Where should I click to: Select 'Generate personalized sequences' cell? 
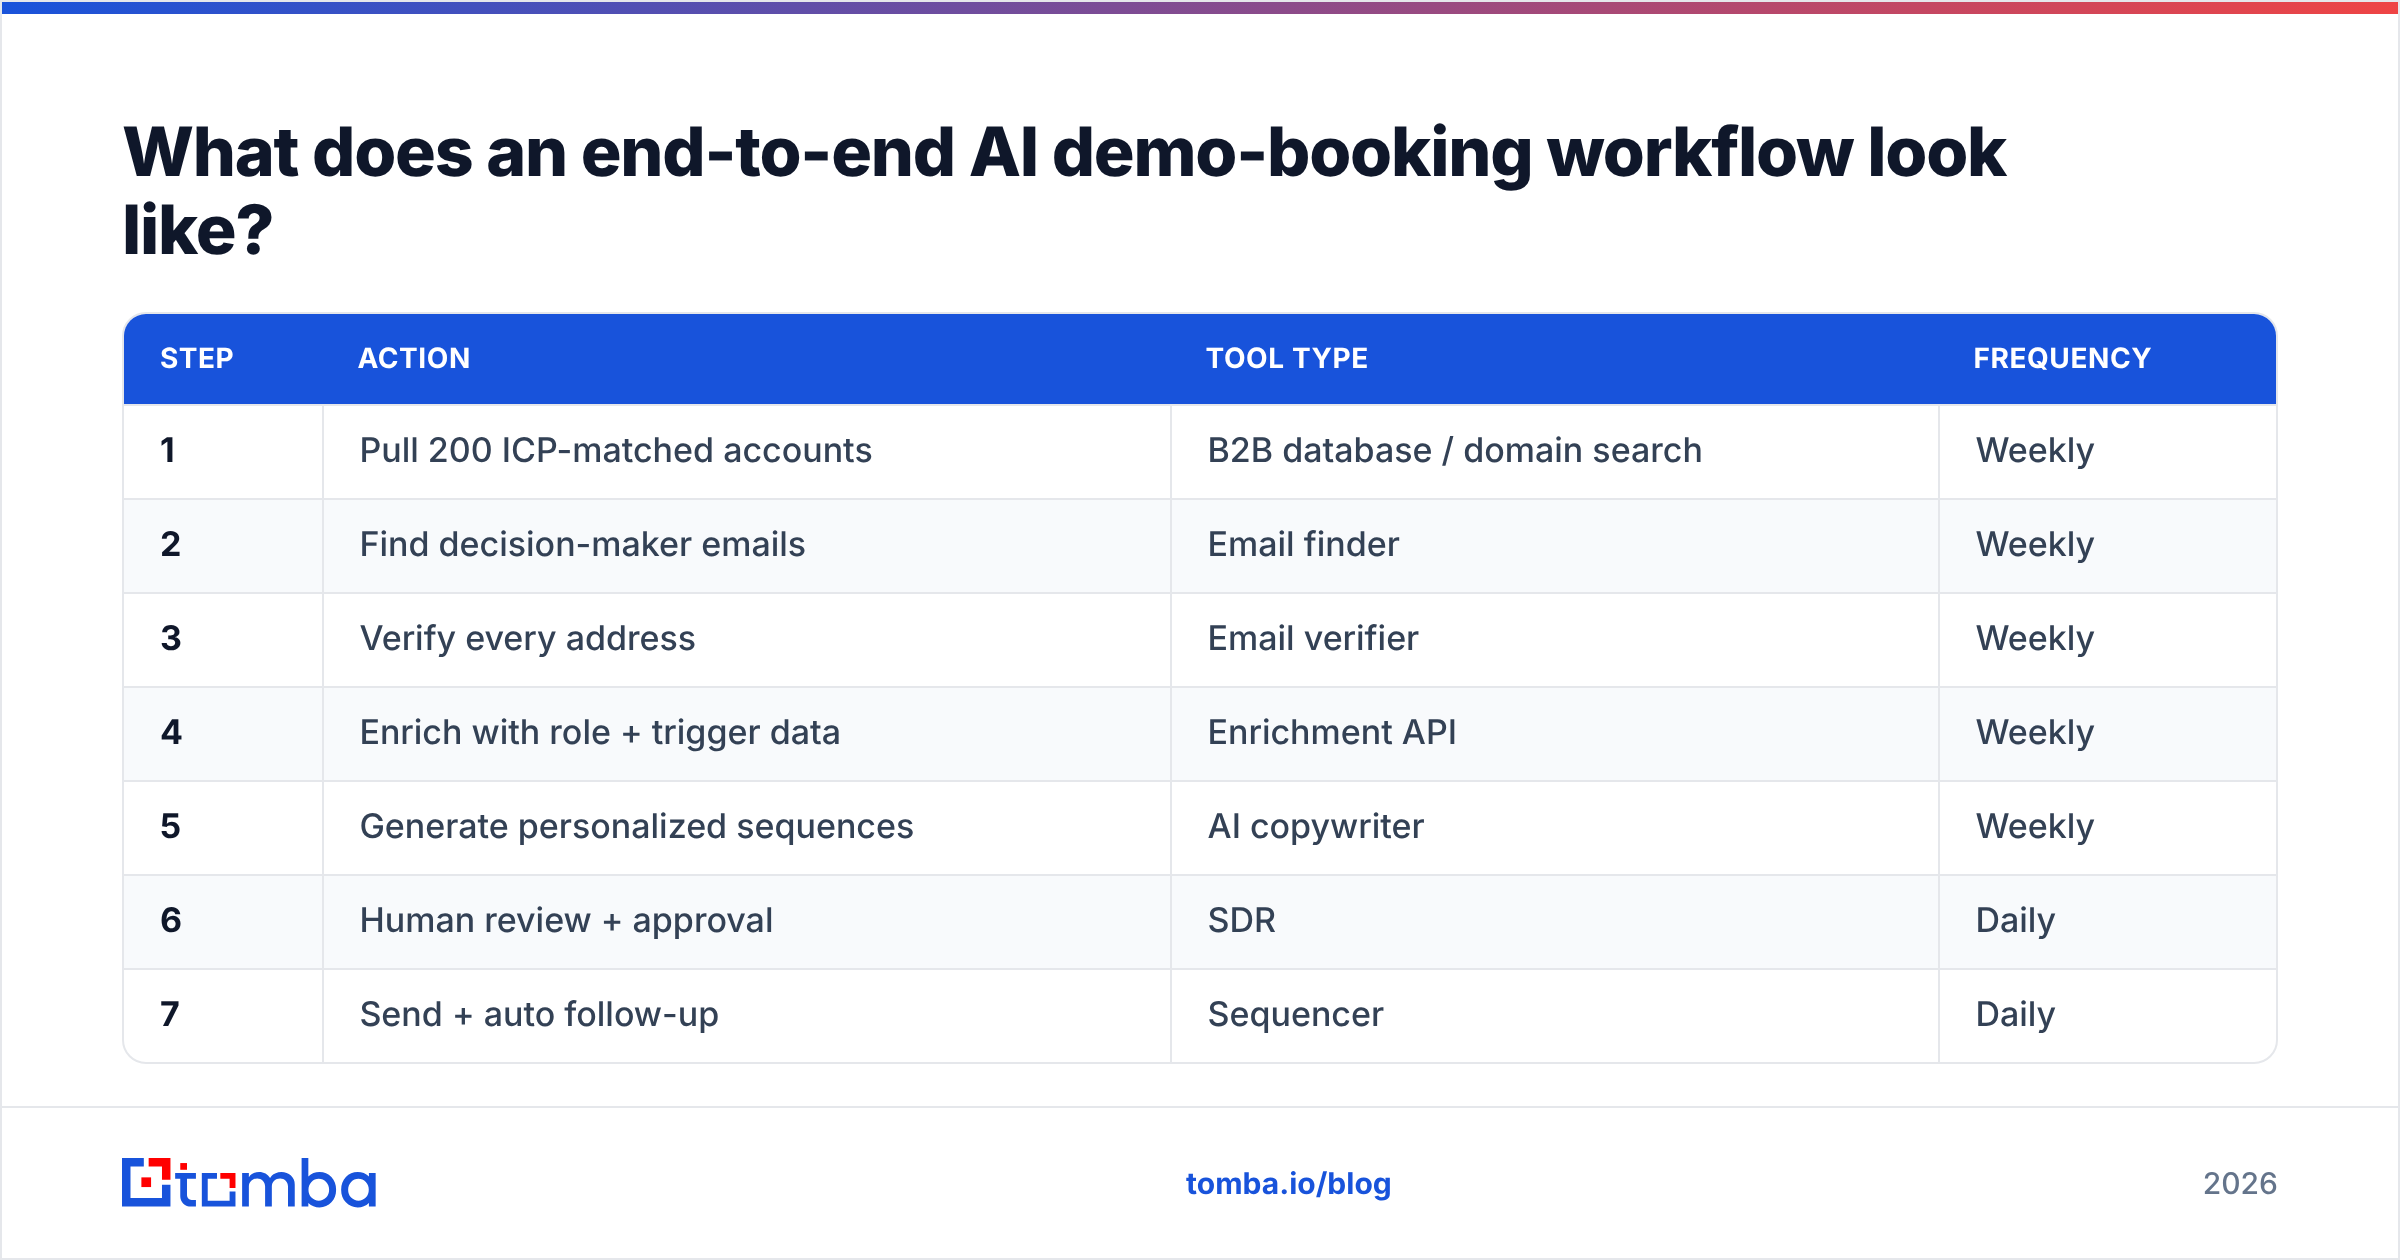point(747,827)
